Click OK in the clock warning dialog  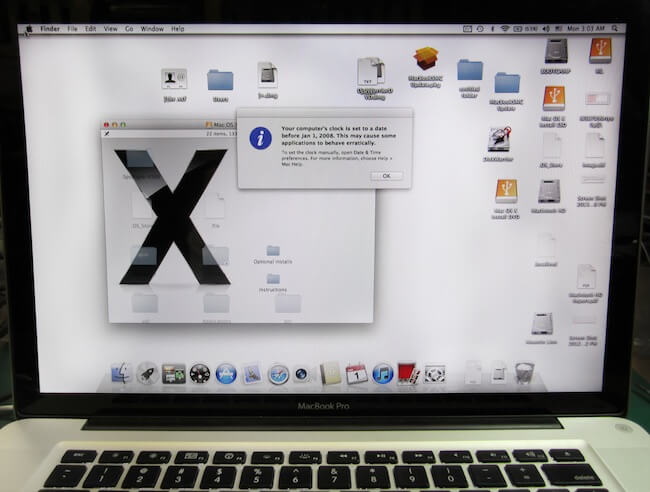(386, 176)
